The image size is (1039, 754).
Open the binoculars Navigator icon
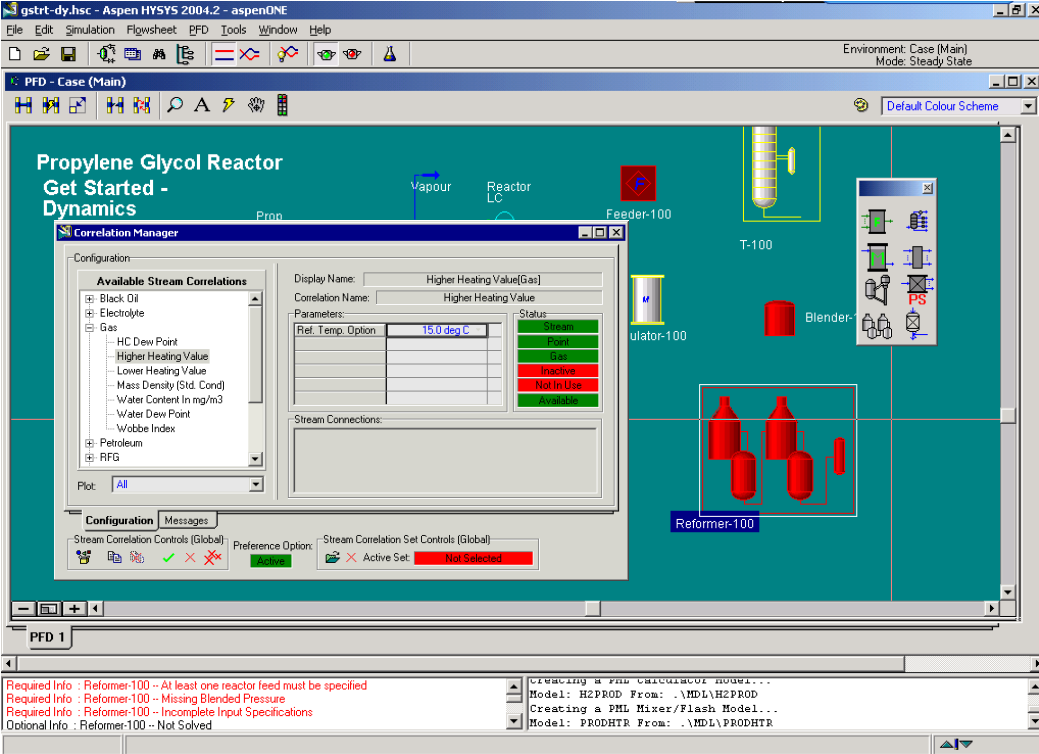[159, 54]
